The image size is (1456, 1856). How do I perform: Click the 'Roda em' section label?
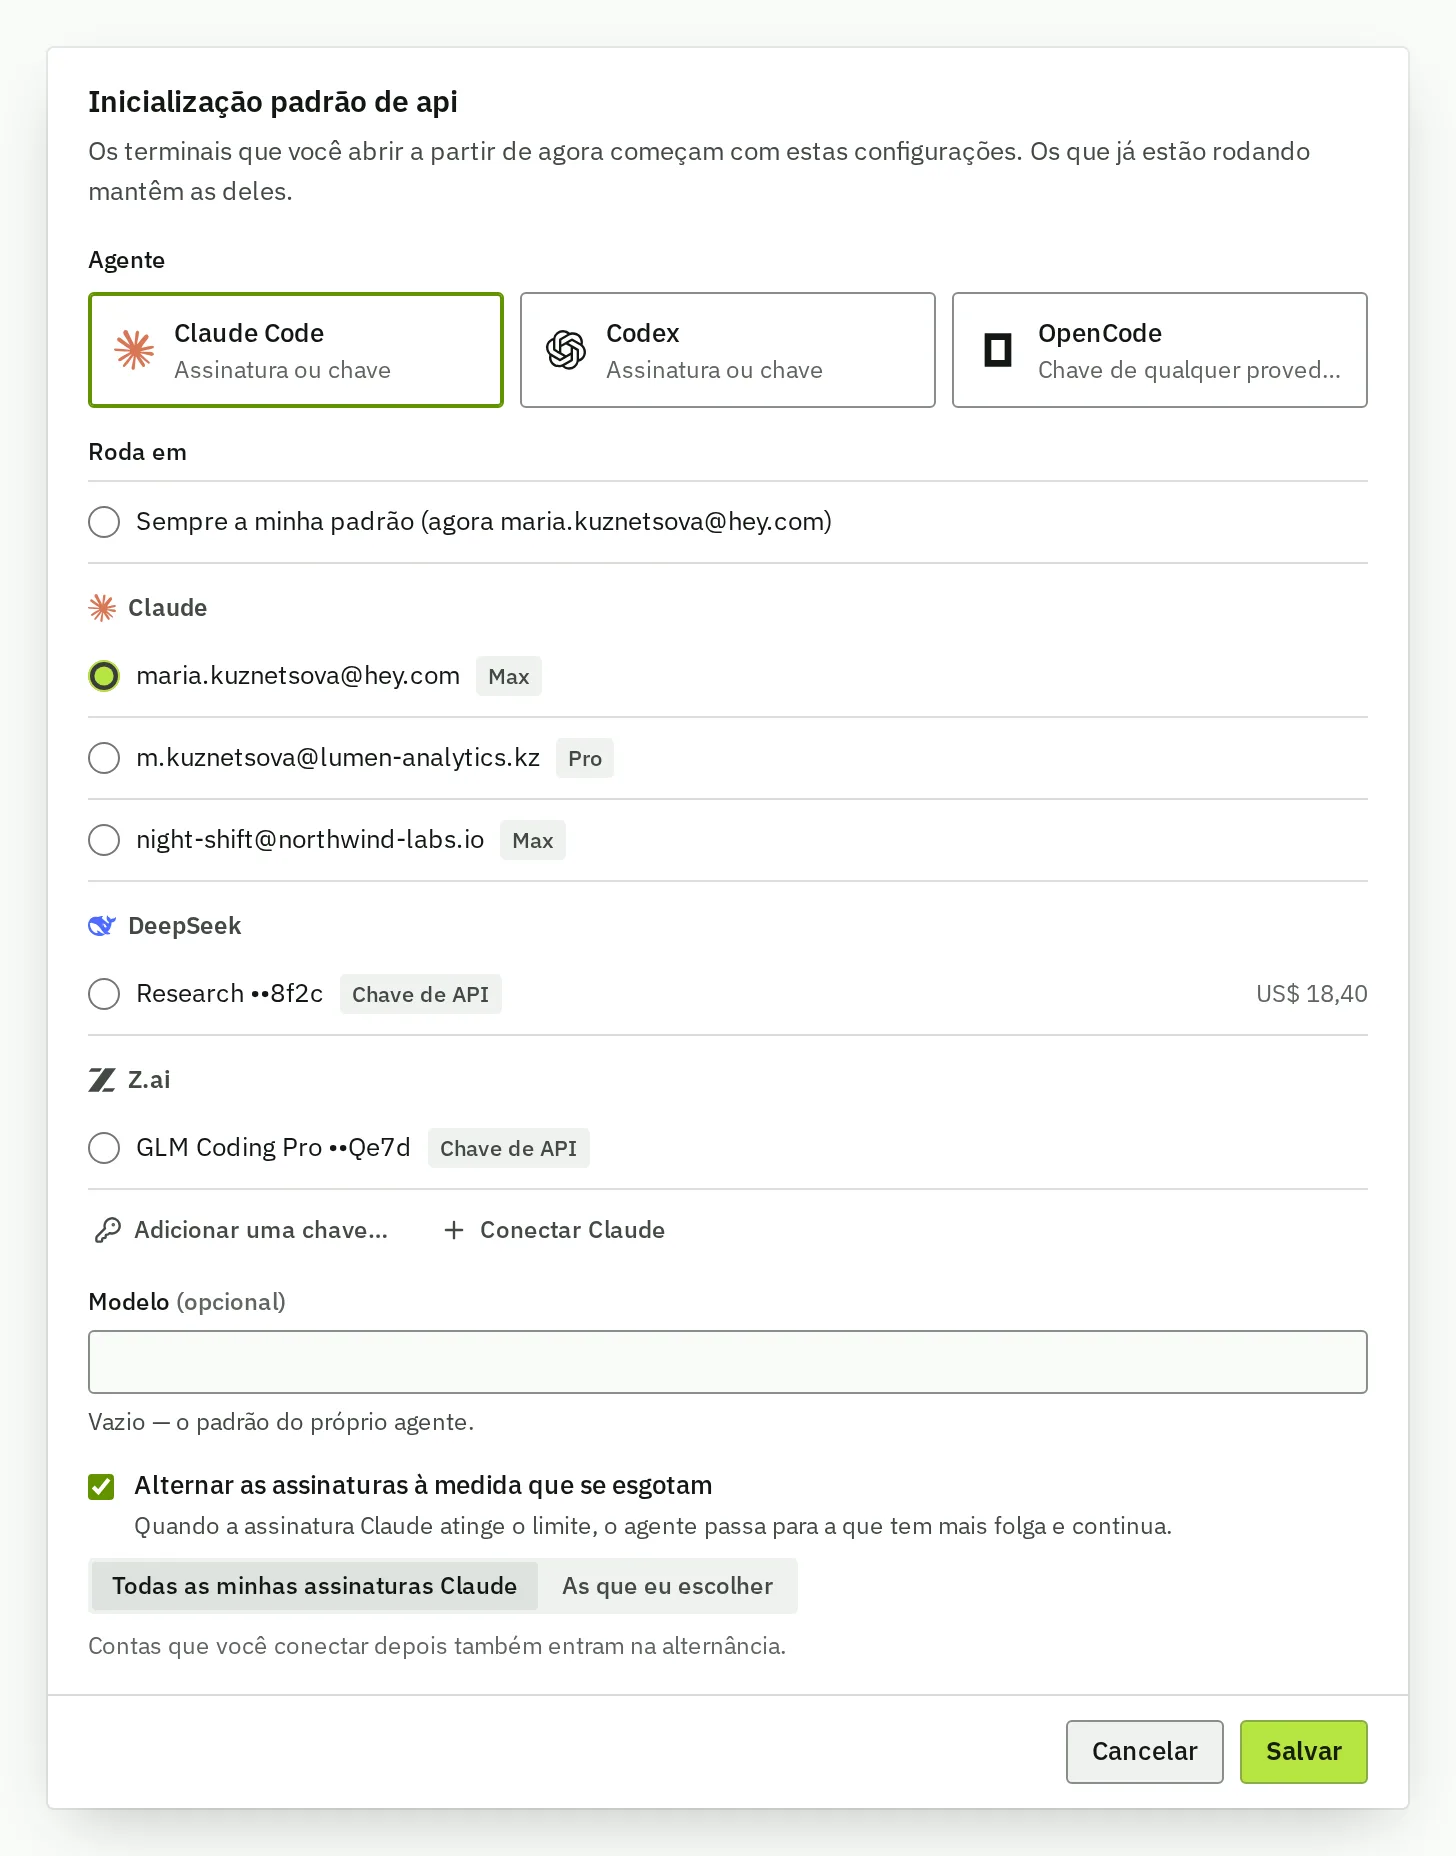tap(137, 452)
